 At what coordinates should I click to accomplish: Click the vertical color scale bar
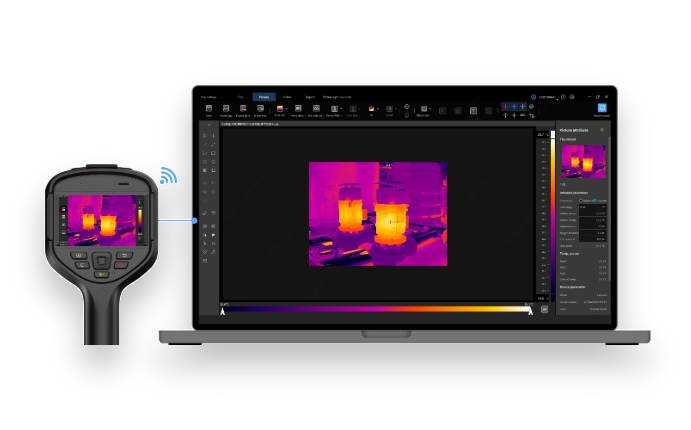point(553,216)
